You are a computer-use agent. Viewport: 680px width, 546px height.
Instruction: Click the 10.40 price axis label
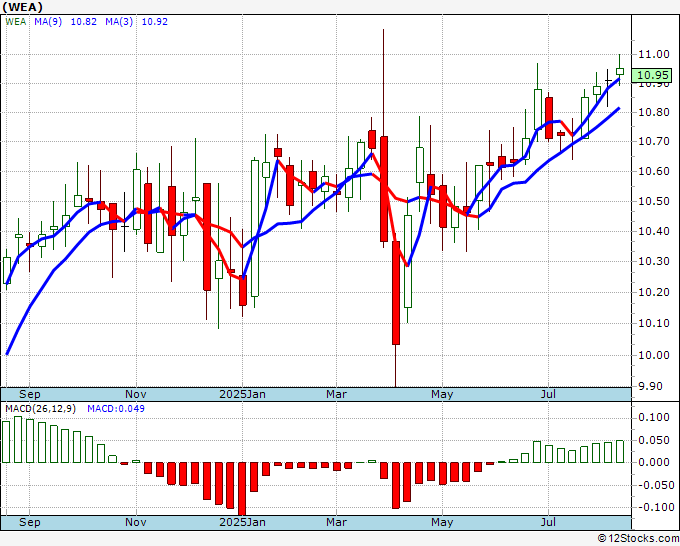point(654,231)
